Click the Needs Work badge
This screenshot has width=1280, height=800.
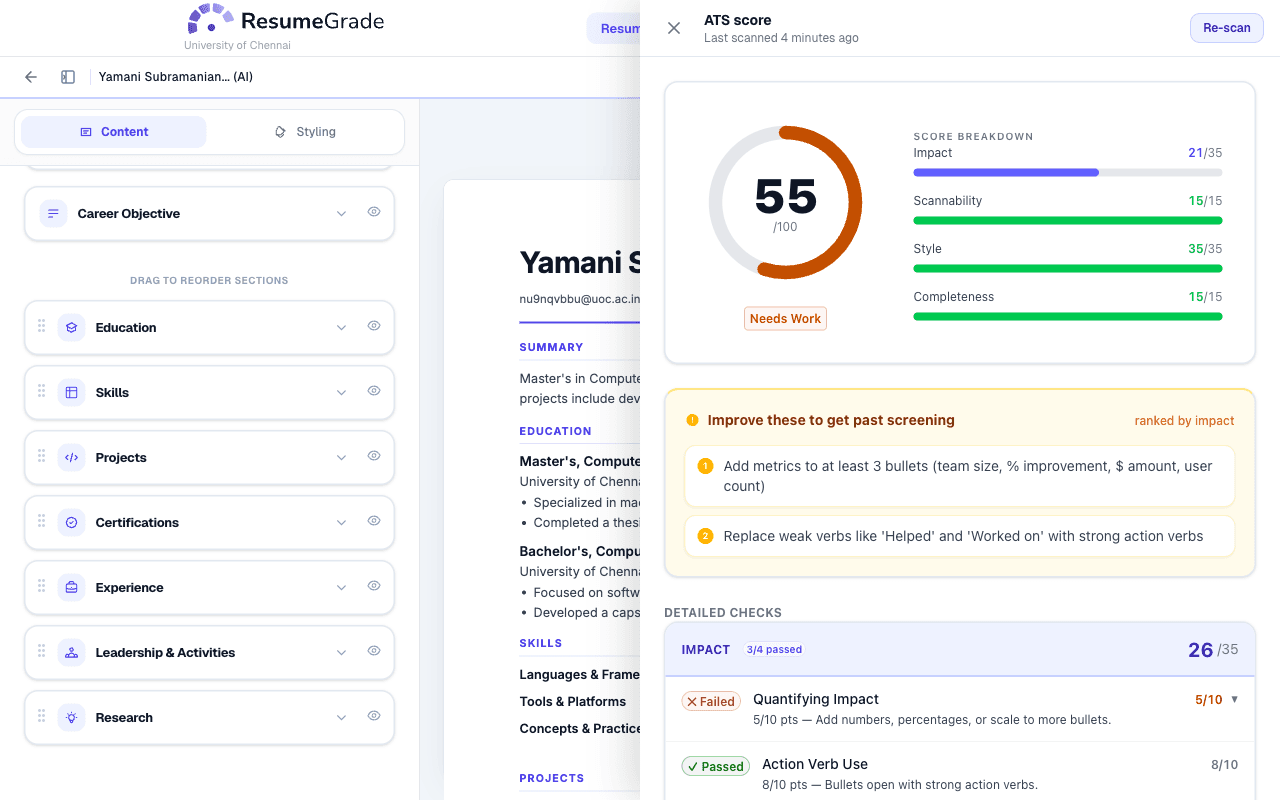click(x=785, y=319)
